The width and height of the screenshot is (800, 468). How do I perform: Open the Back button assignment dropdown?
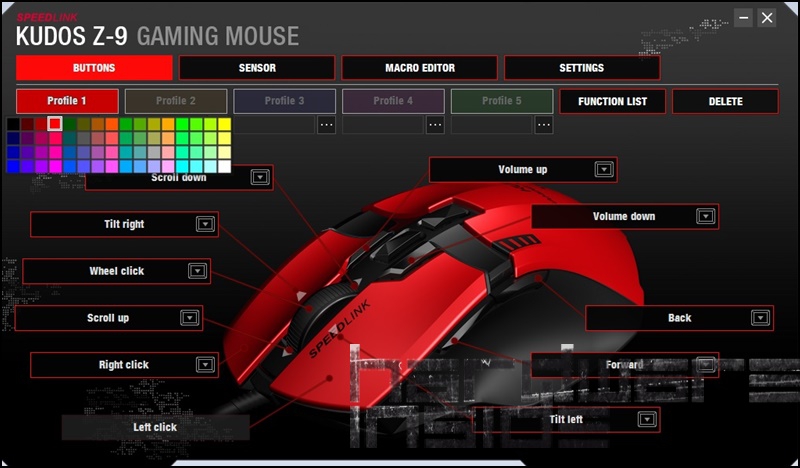pos(759,318)
